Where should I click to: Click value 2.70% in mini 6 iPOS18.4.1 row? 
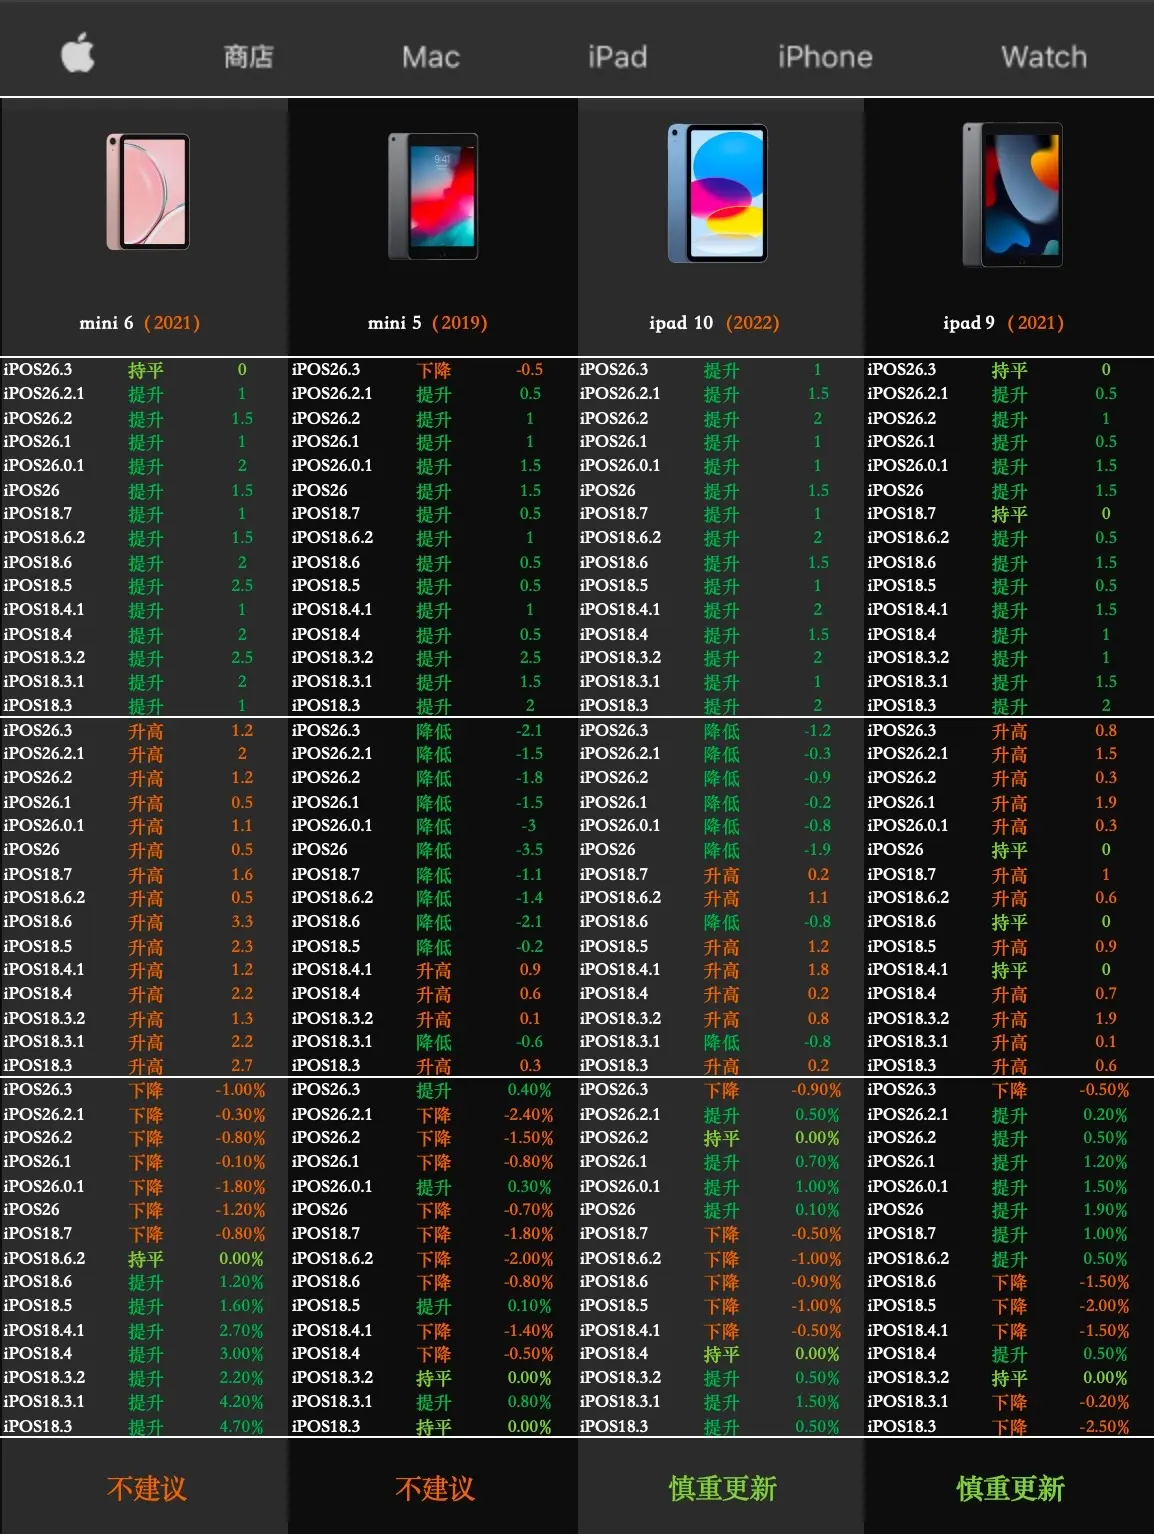242,1331
